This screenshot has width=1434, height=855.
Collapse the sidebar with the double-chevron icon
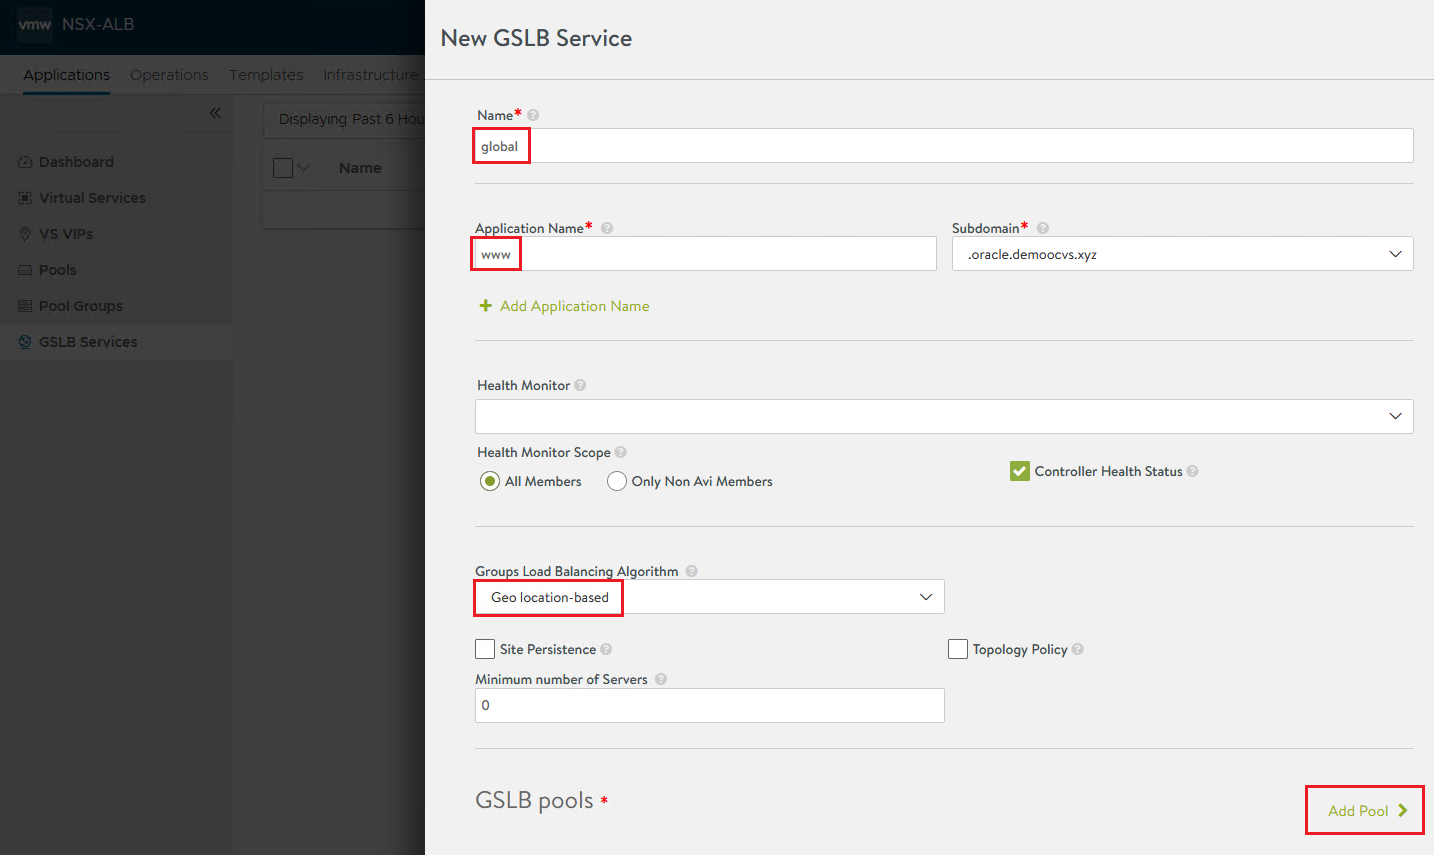tap(215, 113)
